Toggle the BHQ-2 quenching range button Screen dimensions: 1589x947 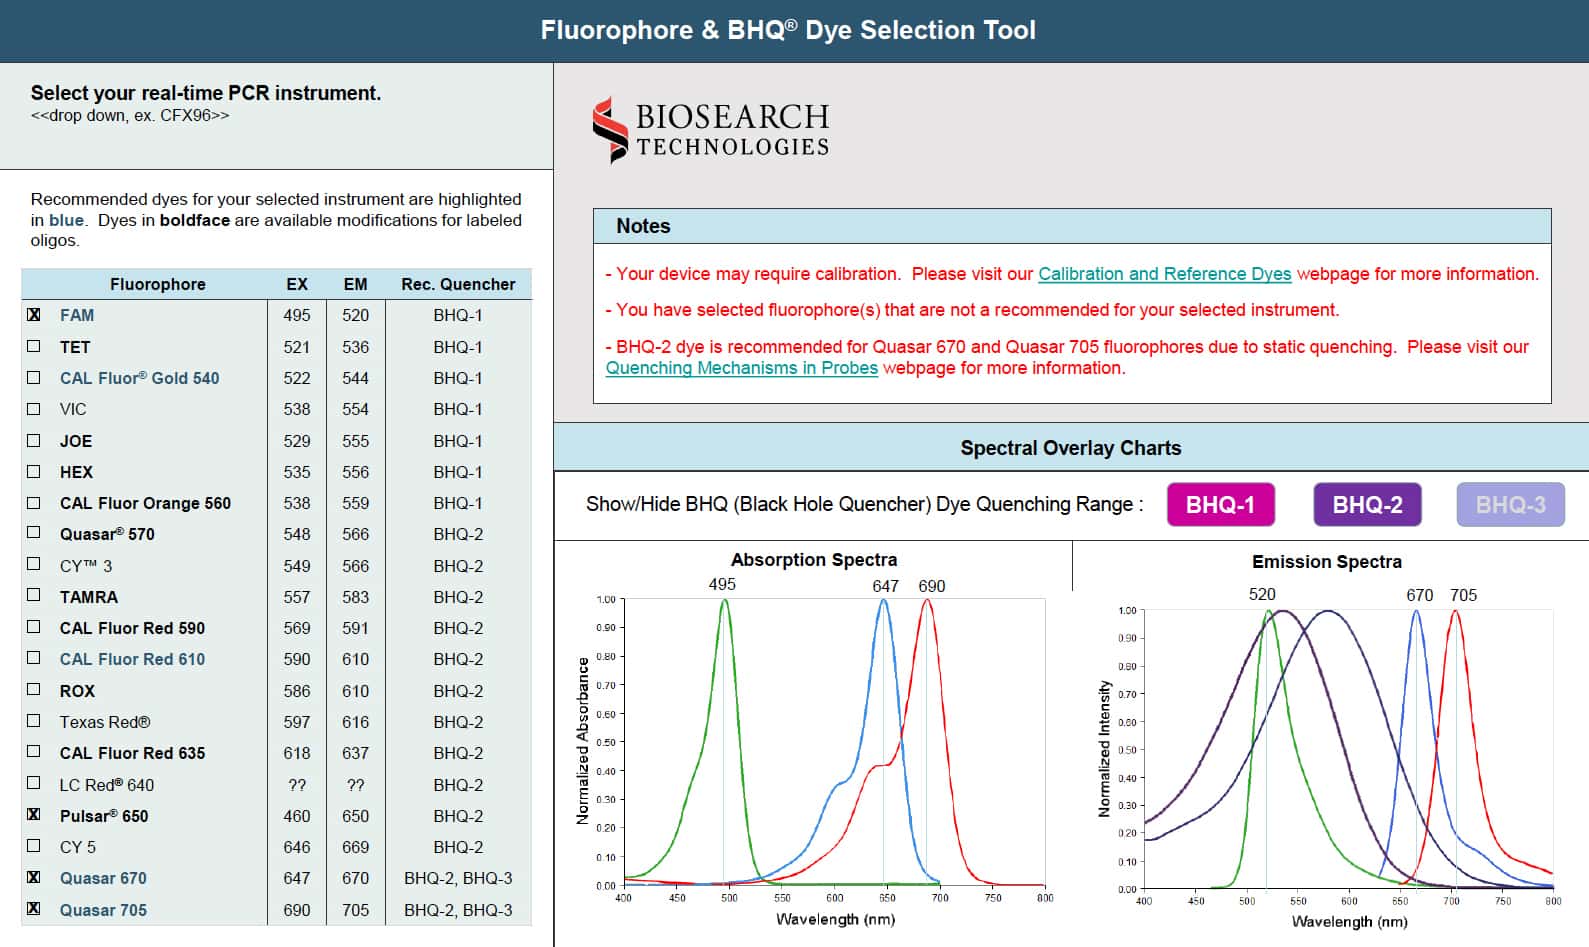pyautogui.click(x=1367, y=505)
